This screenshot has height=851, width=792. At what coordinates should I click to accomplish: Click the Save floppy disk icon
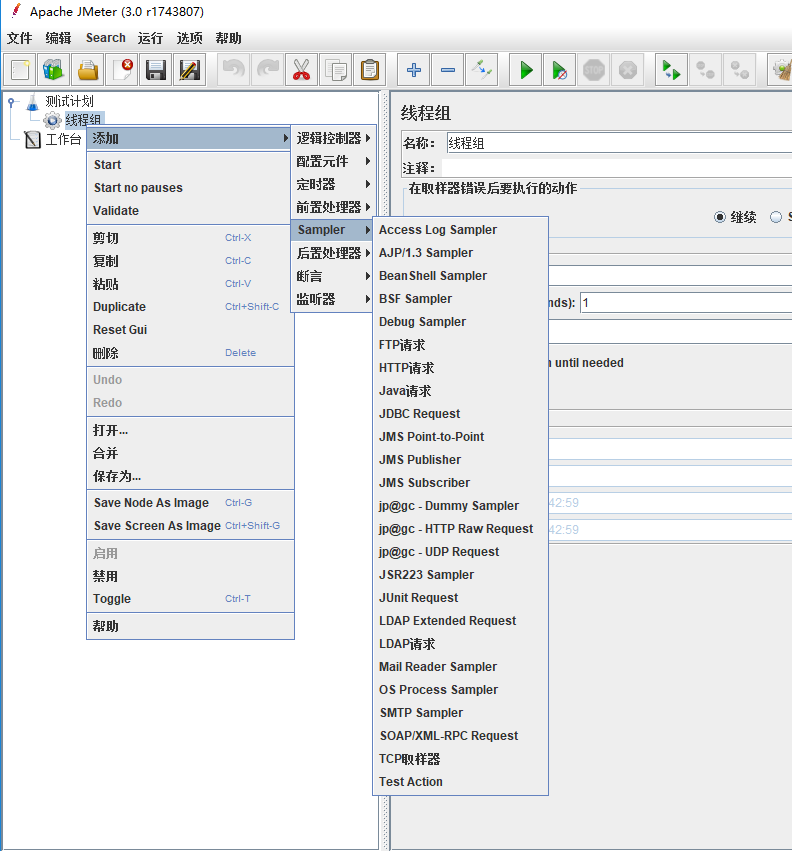point(156,70)
